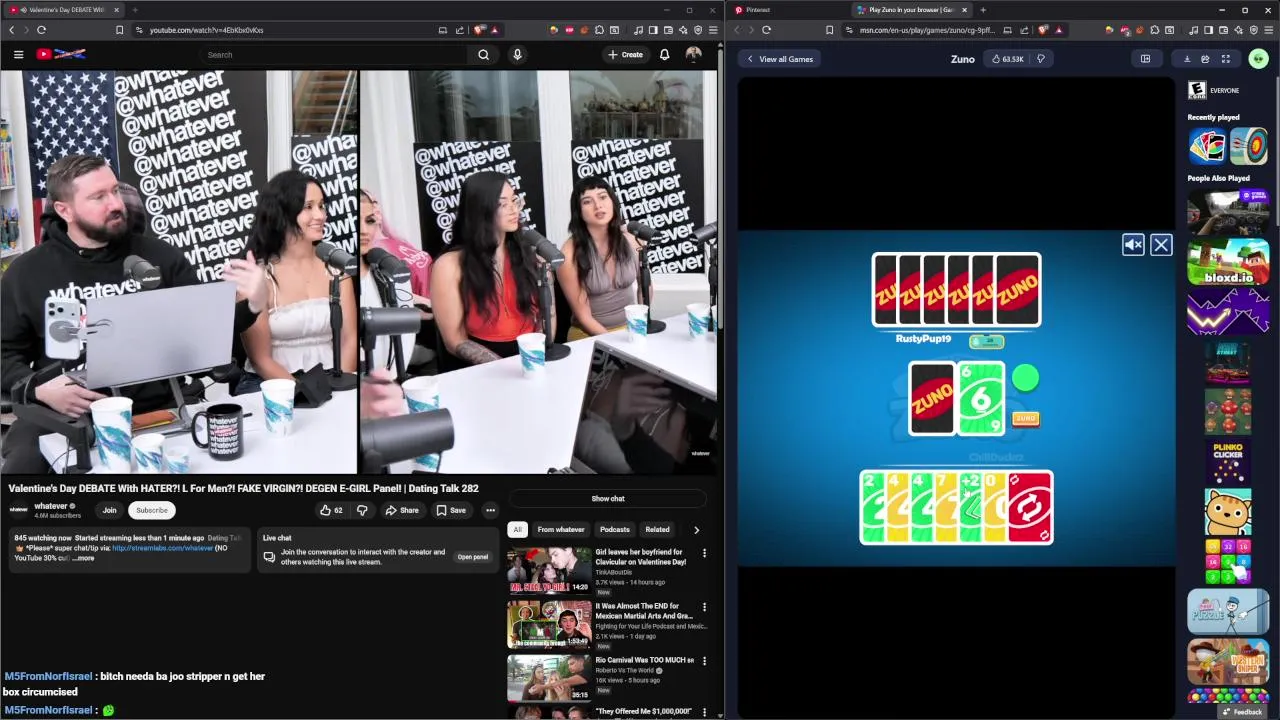The height and width of the screenshot is (720, 1280).
Task: Open the 'Girl leaves her boyfriend' video thumbnail
Action: 549,570
